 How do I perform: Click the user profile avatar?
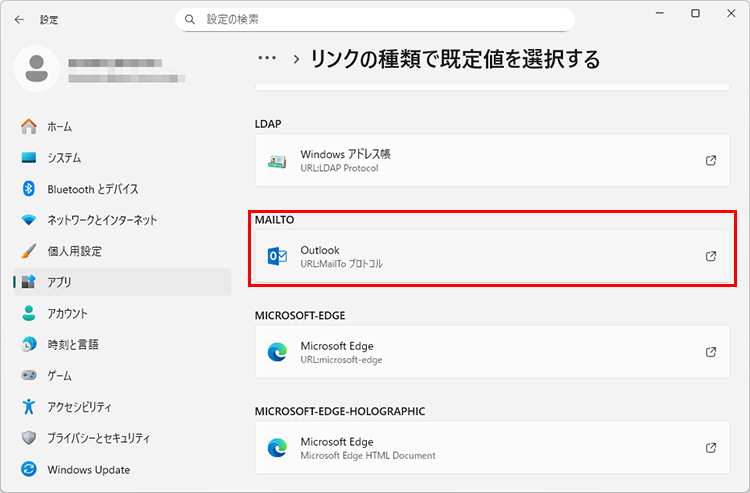(x=38, y=68)
